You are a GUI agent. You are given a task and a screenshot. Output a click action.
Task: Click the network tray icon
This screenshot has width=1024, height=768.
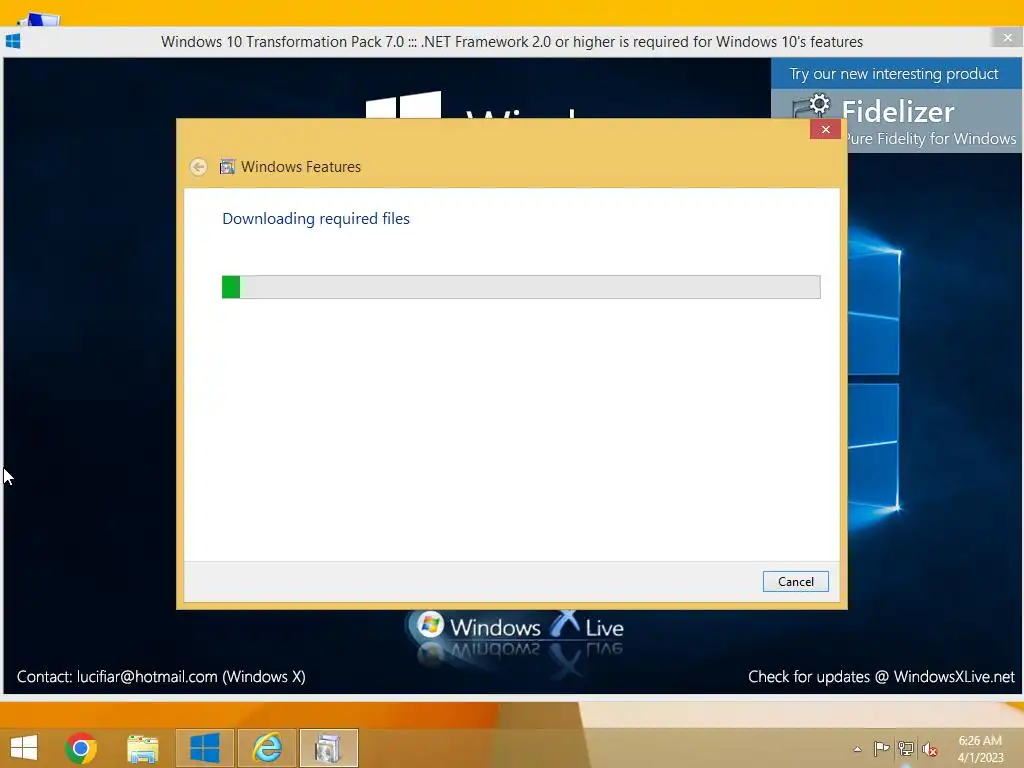click(x=906, y=748)
